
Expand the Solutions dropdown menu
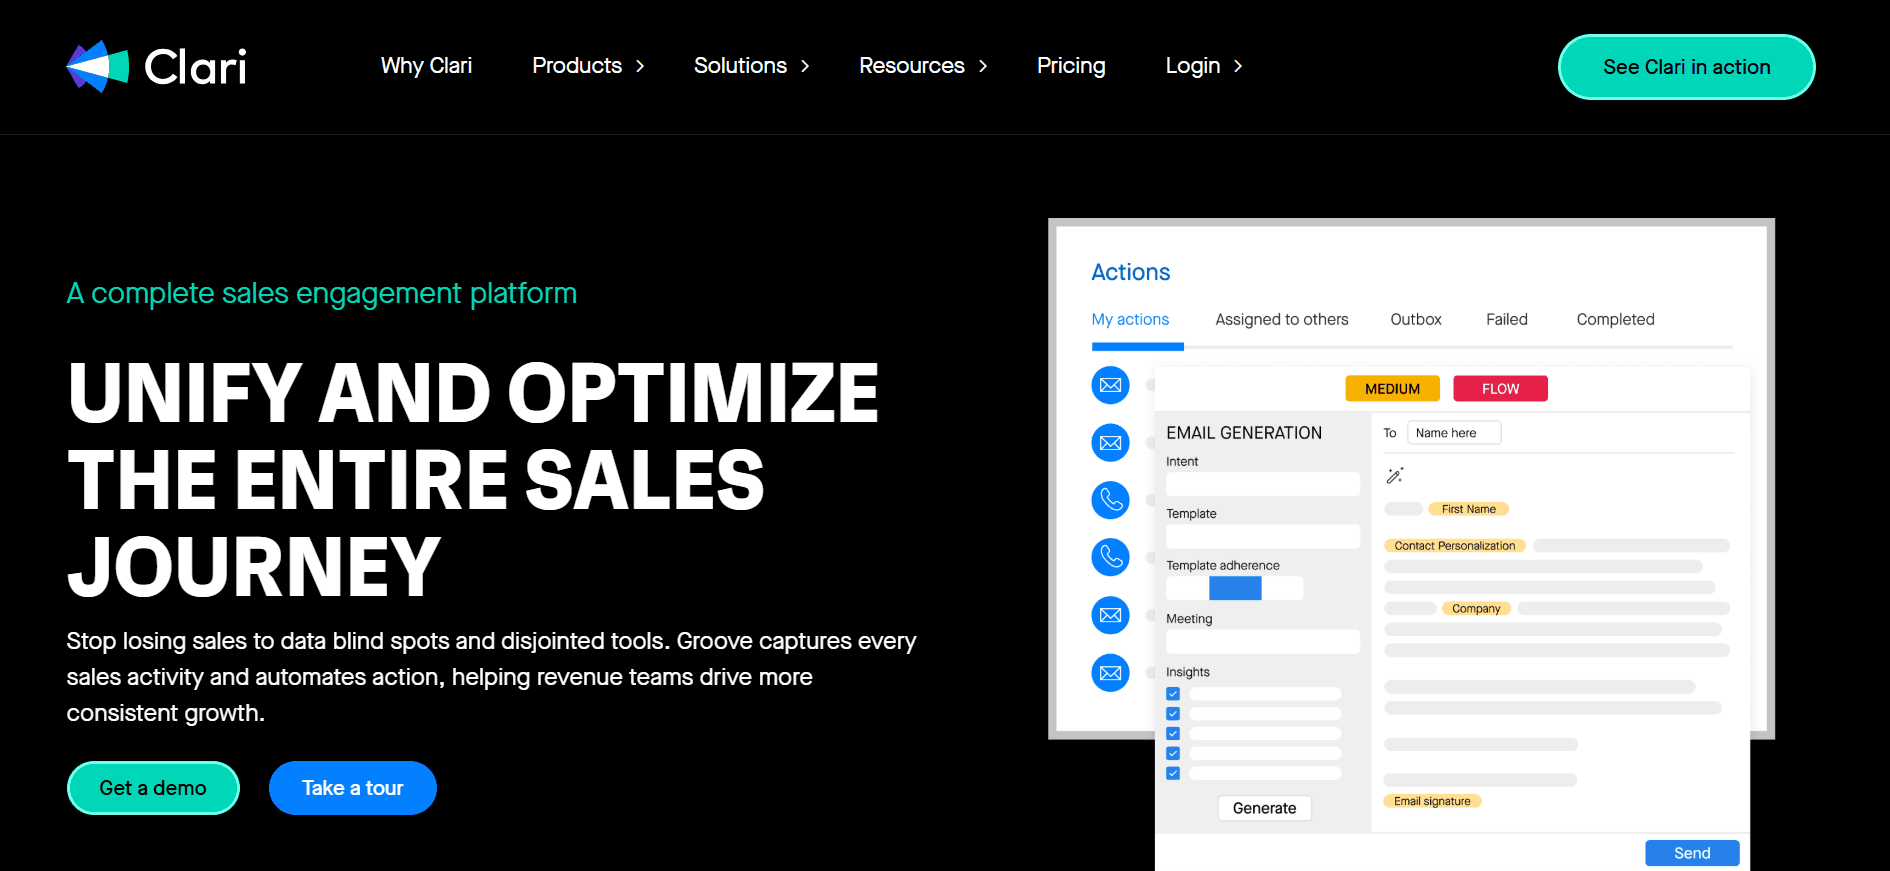[x=751, y=66]
